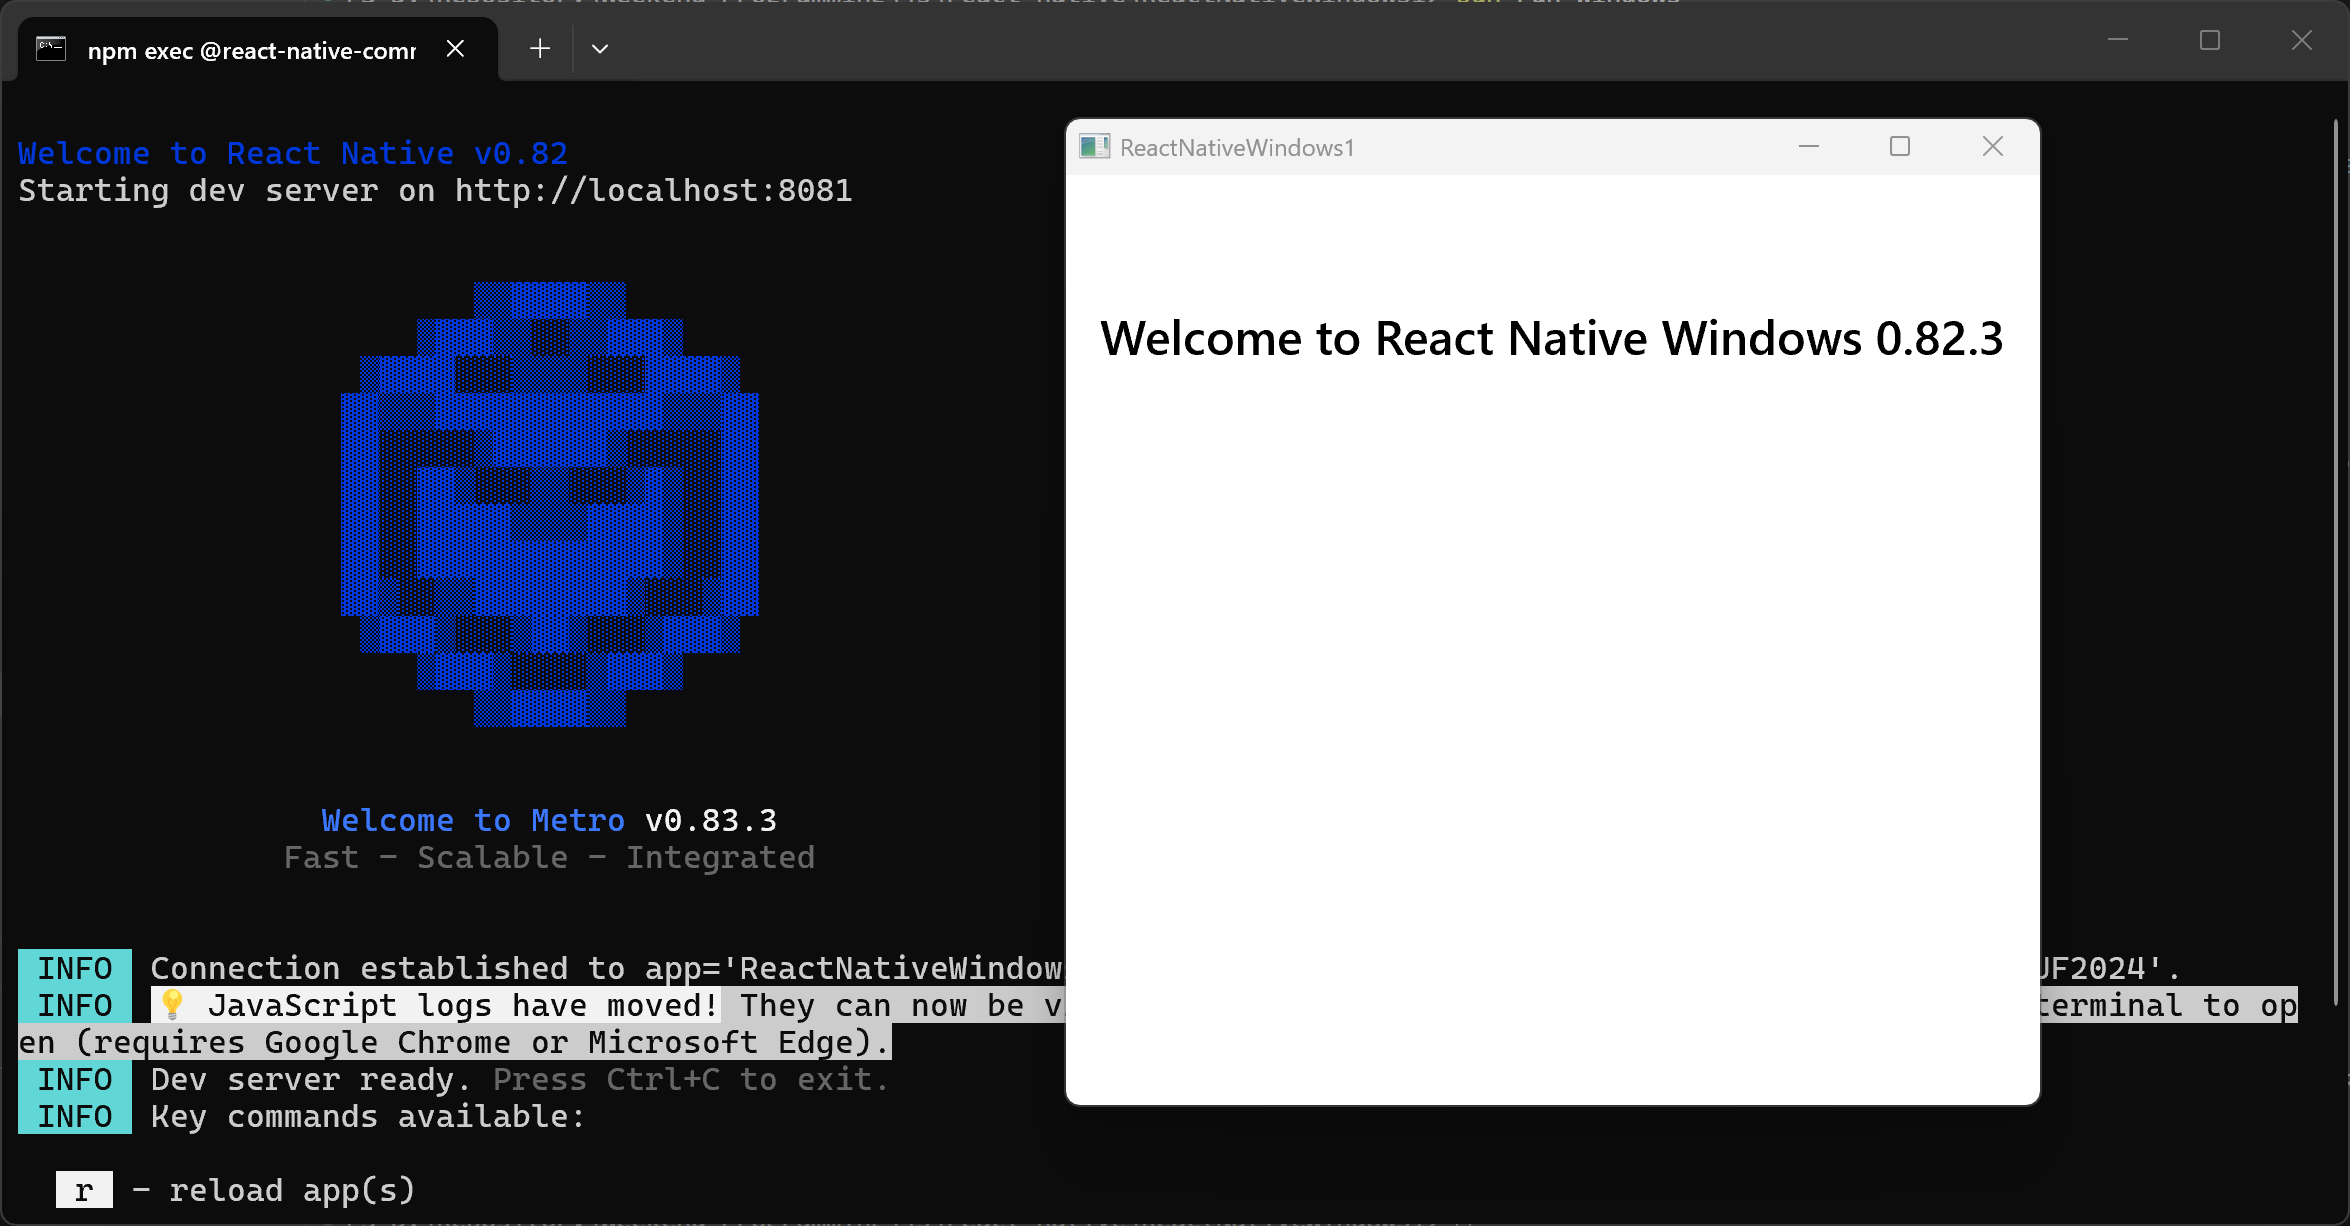2350x1226 pixels.
Task: Open a new terminal tab with the plus button
Action: 540,48
